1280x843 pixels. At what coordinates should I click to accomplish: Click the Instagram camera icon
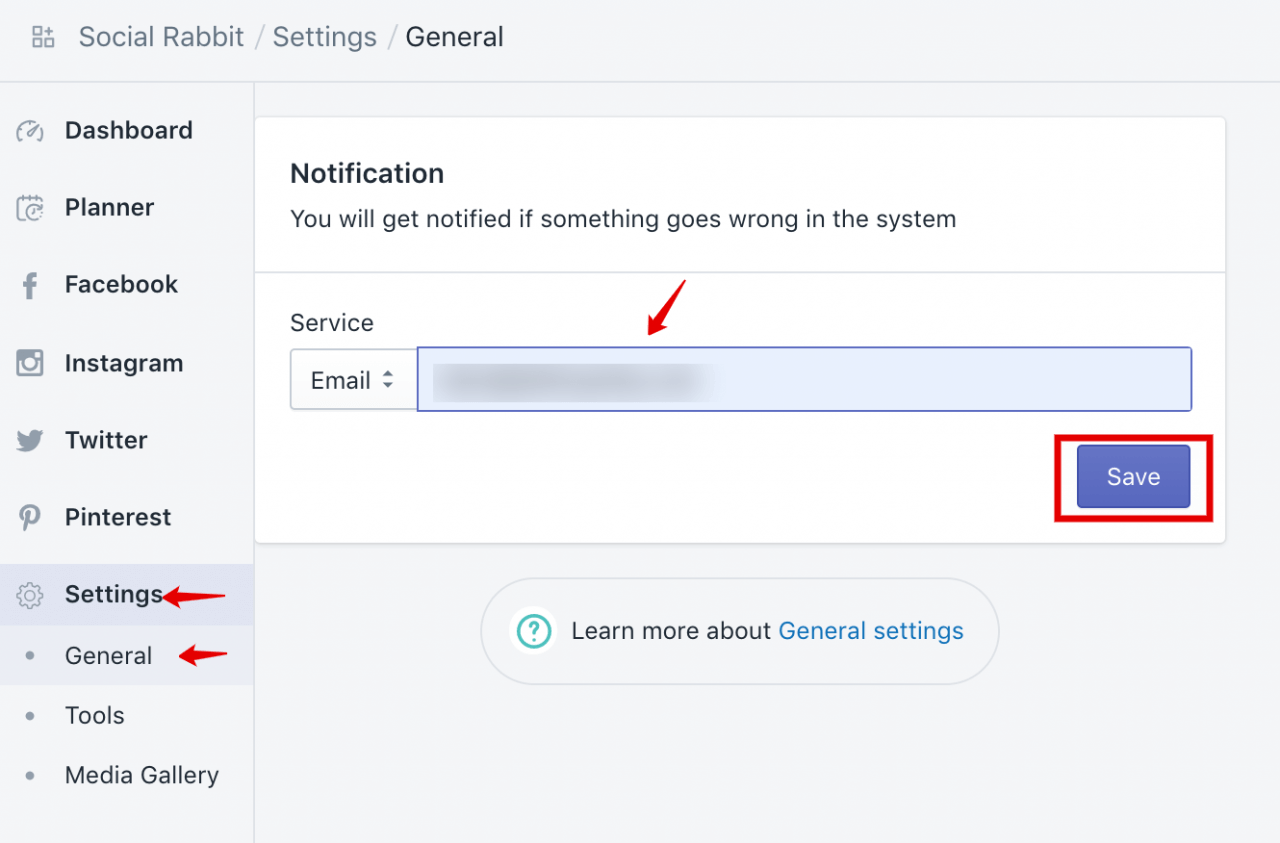coord(30,363)
